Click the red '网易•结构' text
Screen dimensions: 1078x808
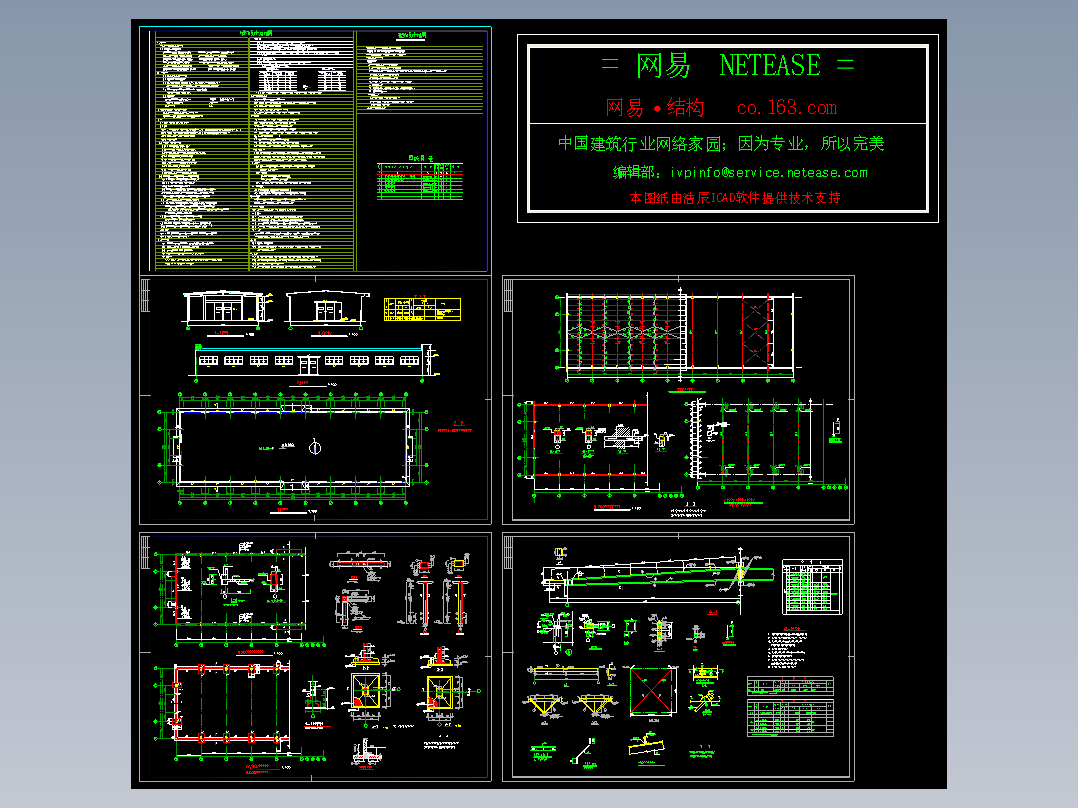point(655,108)
